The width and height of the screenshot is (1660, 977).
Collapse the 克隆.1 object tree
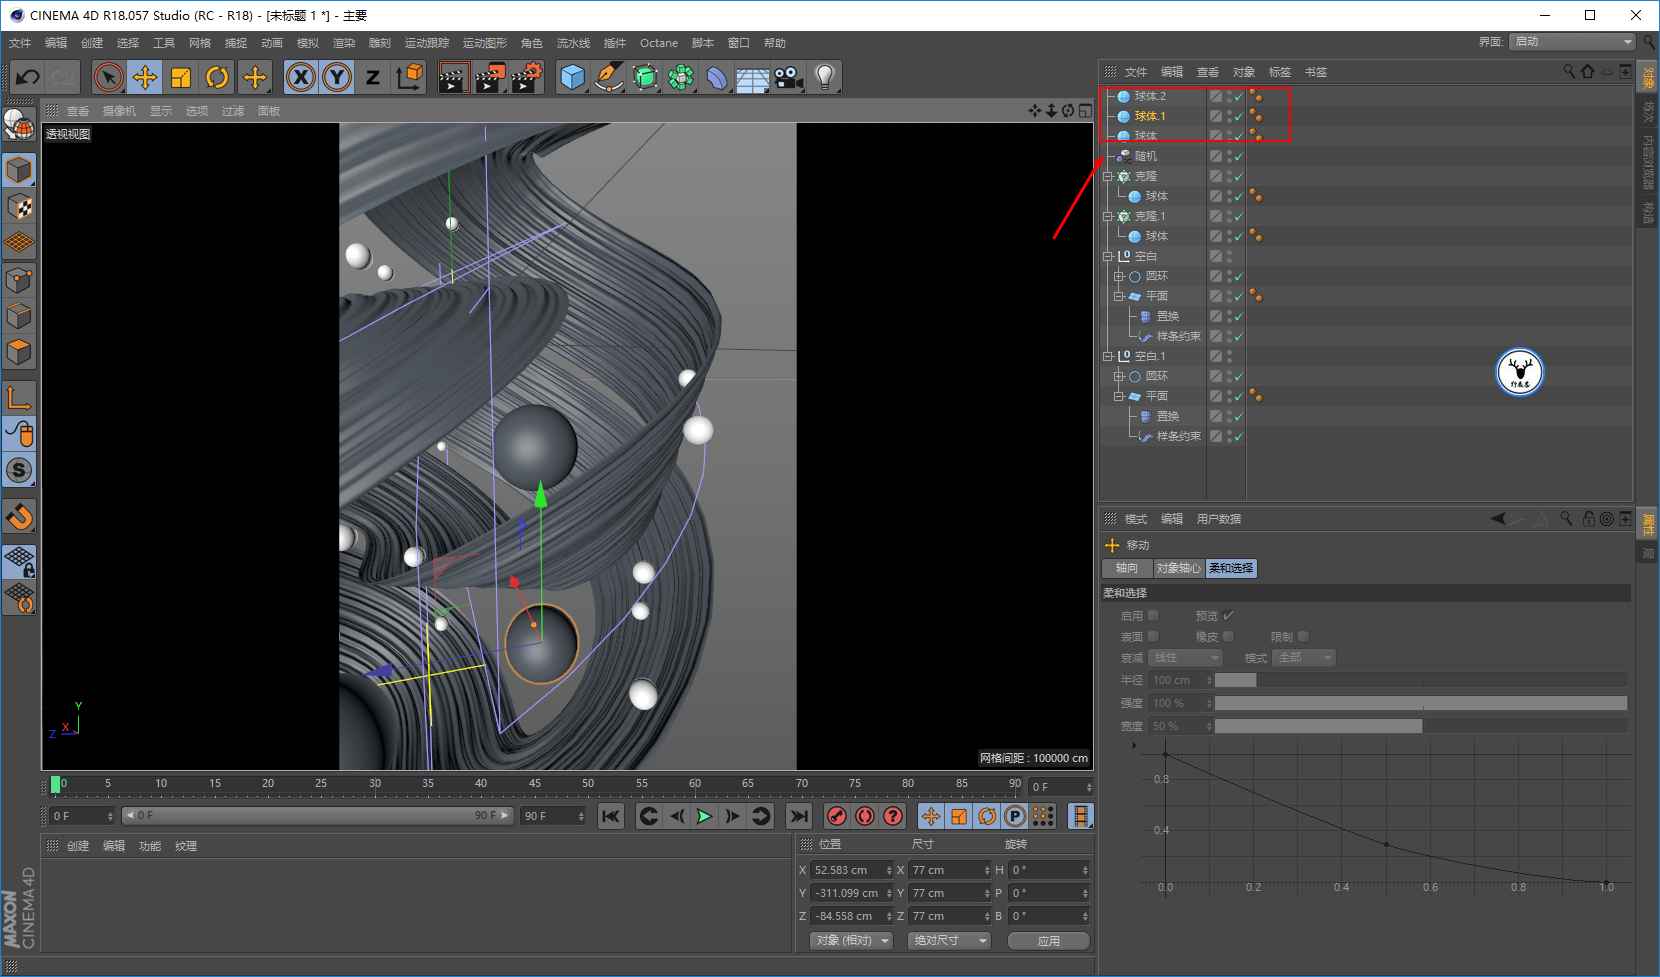point(1108,216)
